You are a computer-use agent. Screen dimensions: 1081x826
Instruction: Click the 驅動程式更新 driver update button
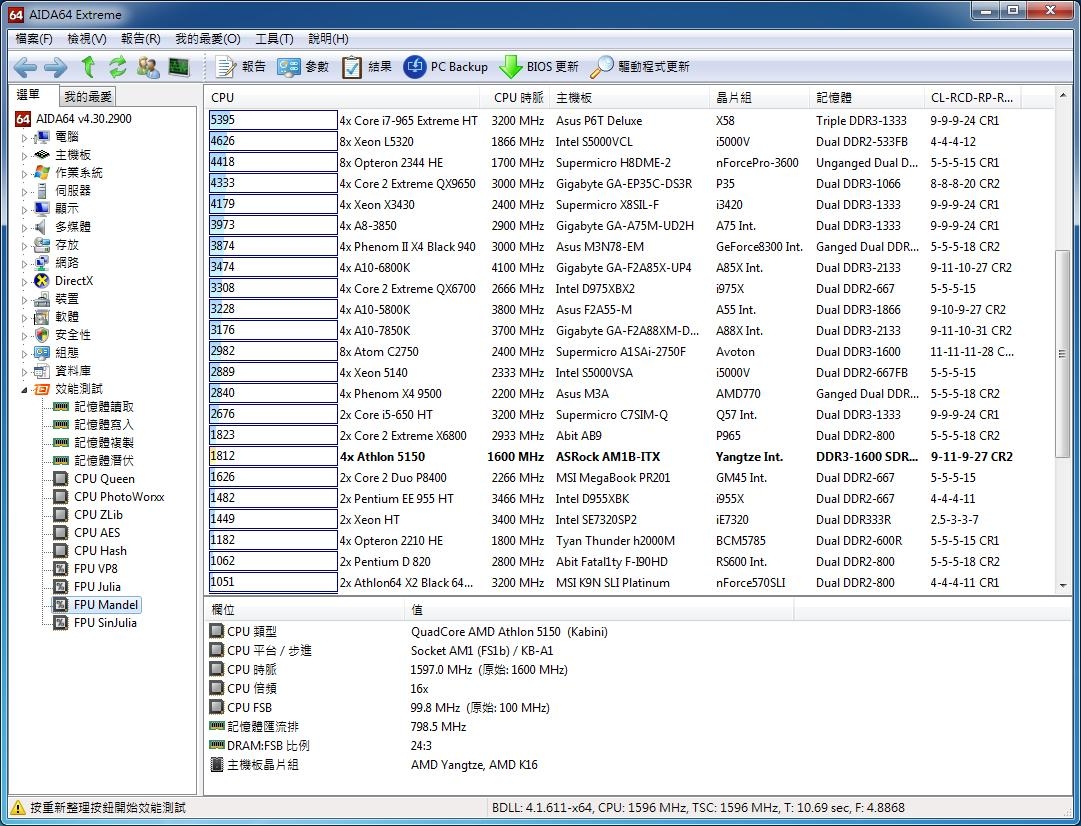pos(640,67)
